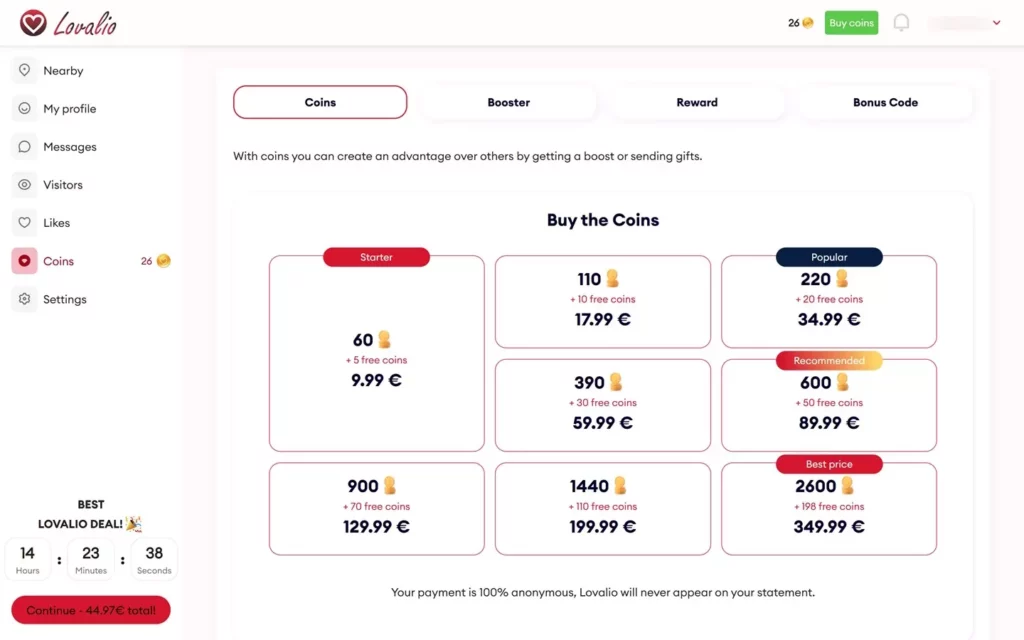This screenshot has width=1024, height=640.
Task: Stay on the Coins tab
Action: click(x=320, y=102)
